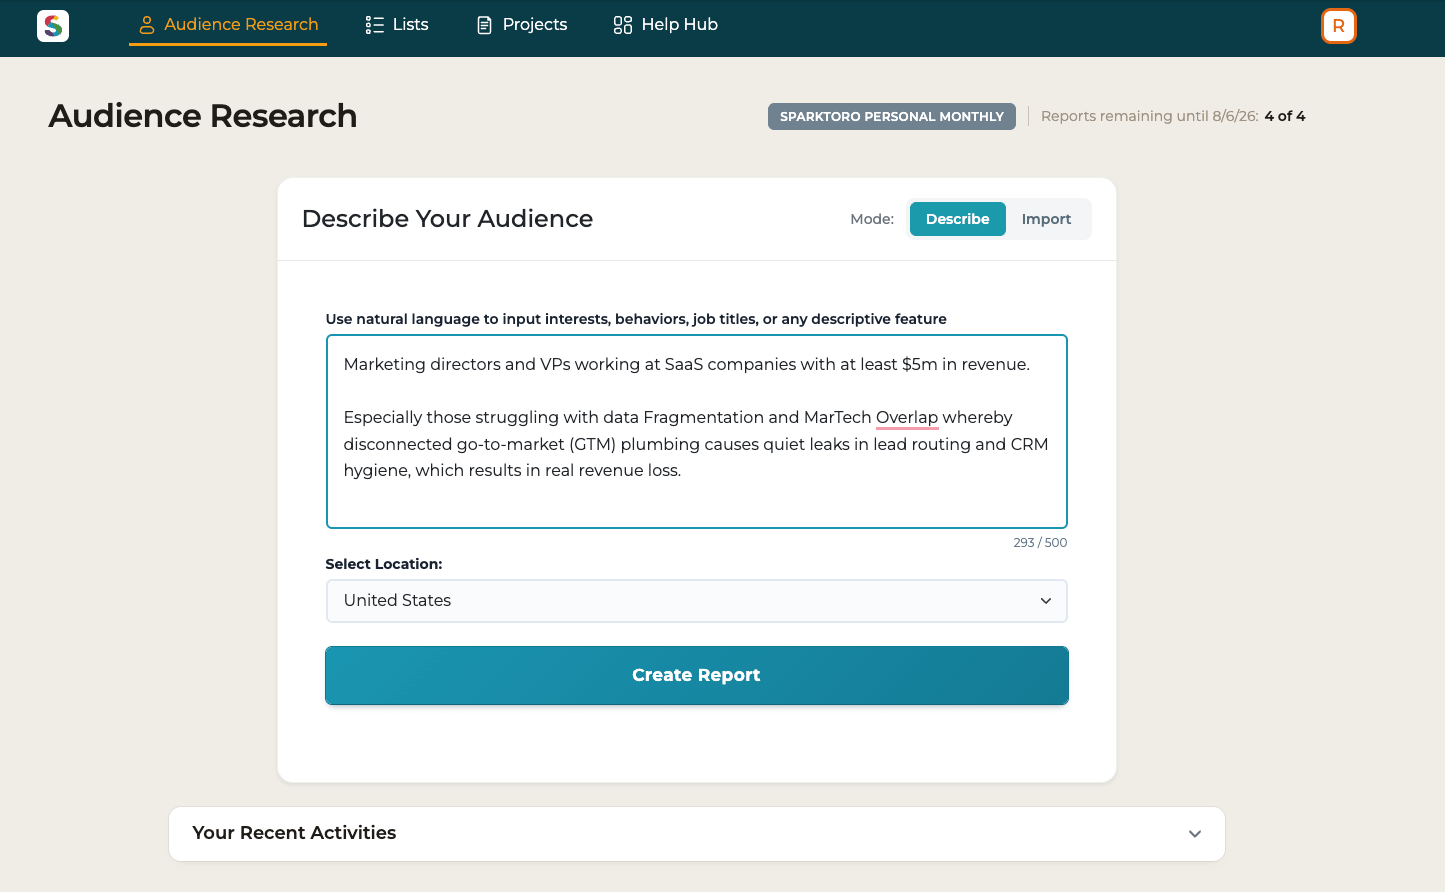The height and width of the screenshot is (892, 1445).
Task: Click the 'Audience Research' page title
Action: [203, 116]
